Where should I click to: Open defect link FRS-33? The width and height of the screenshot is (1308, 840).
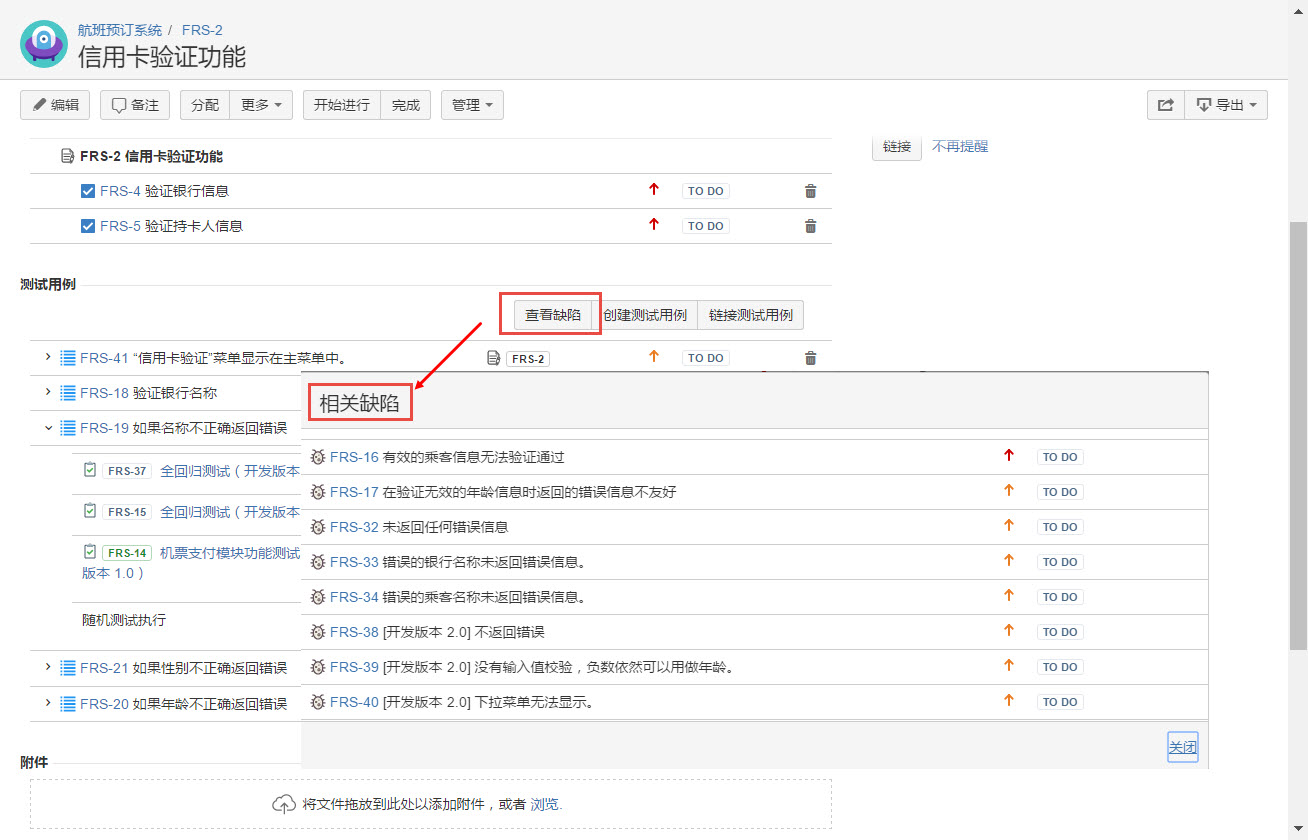pos(354,562)
